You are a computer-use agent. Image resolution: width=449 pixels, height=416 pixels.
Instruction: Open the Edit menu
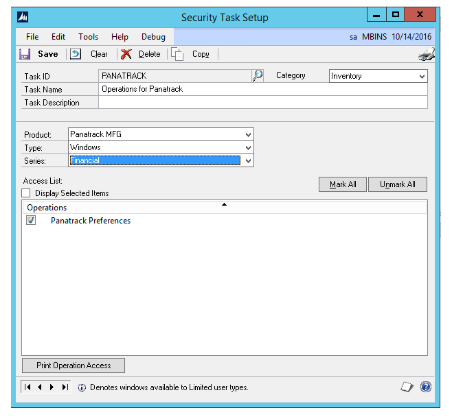point(58,37)
